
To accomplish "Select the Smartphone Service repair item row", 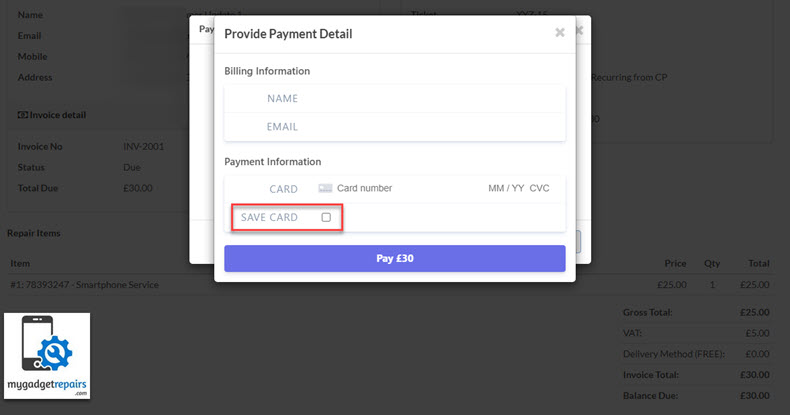I will tap(390, 285).
